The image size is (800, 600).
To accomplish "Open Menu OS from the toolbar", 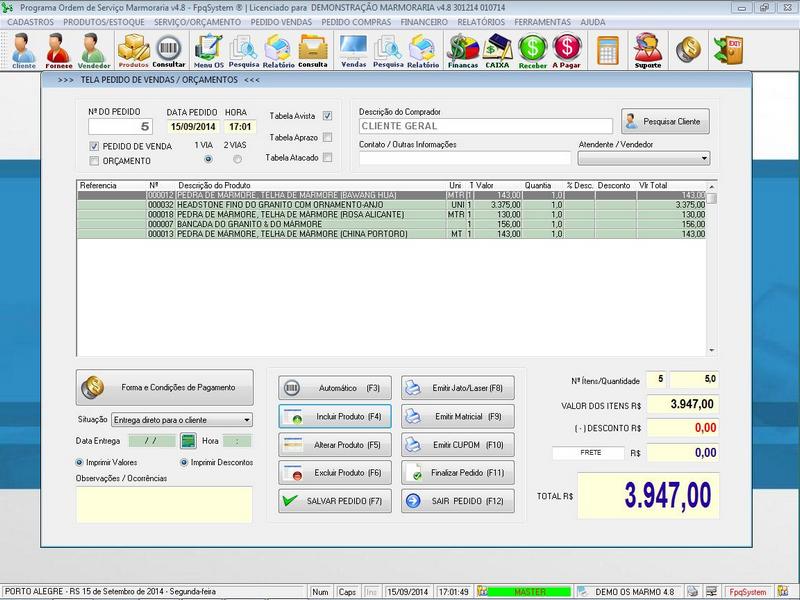I will (210, 48).
